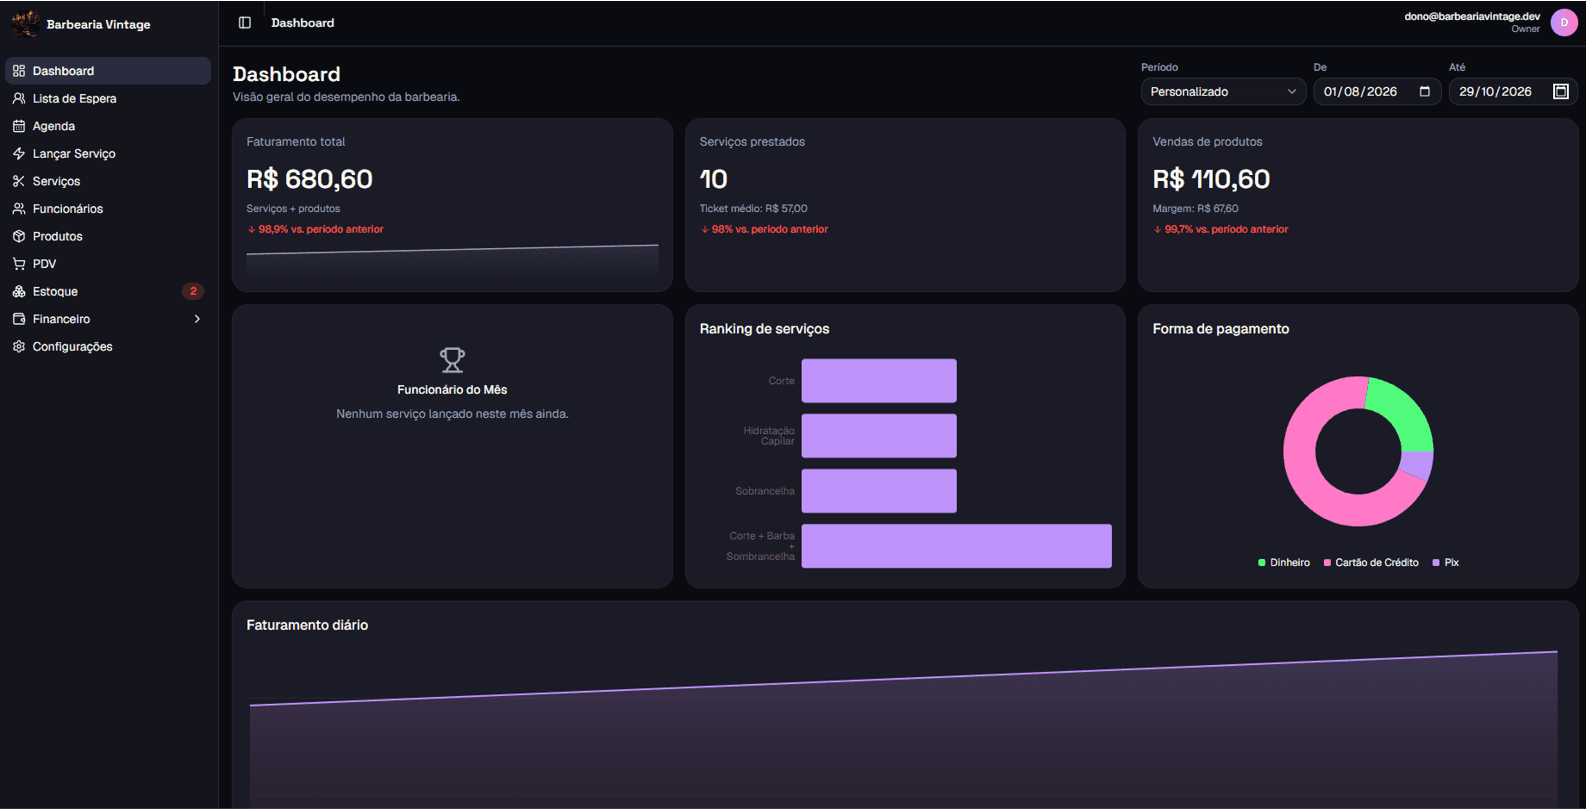Open the Agenda page

(x=108, y=126)
